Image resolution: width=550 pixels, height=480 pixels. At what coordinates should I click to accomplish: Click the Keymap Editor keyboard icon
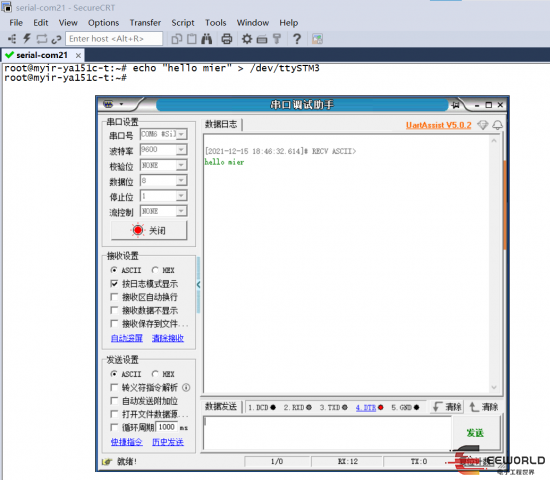coord(262,39)
